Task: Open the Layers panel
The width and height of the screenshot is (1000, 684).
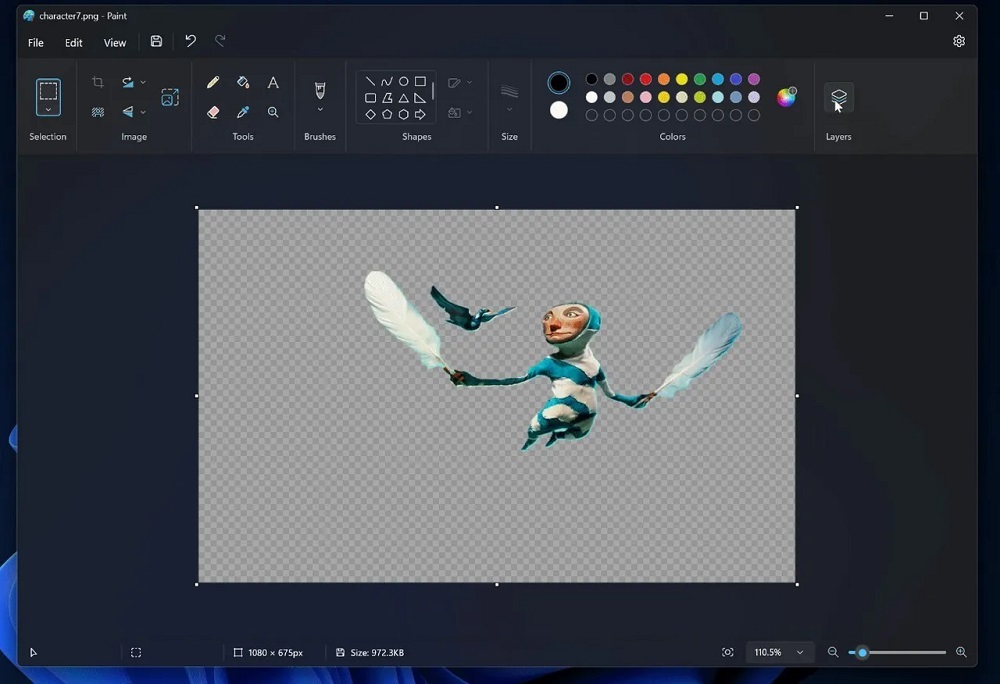Action: (x=838, y=97)
